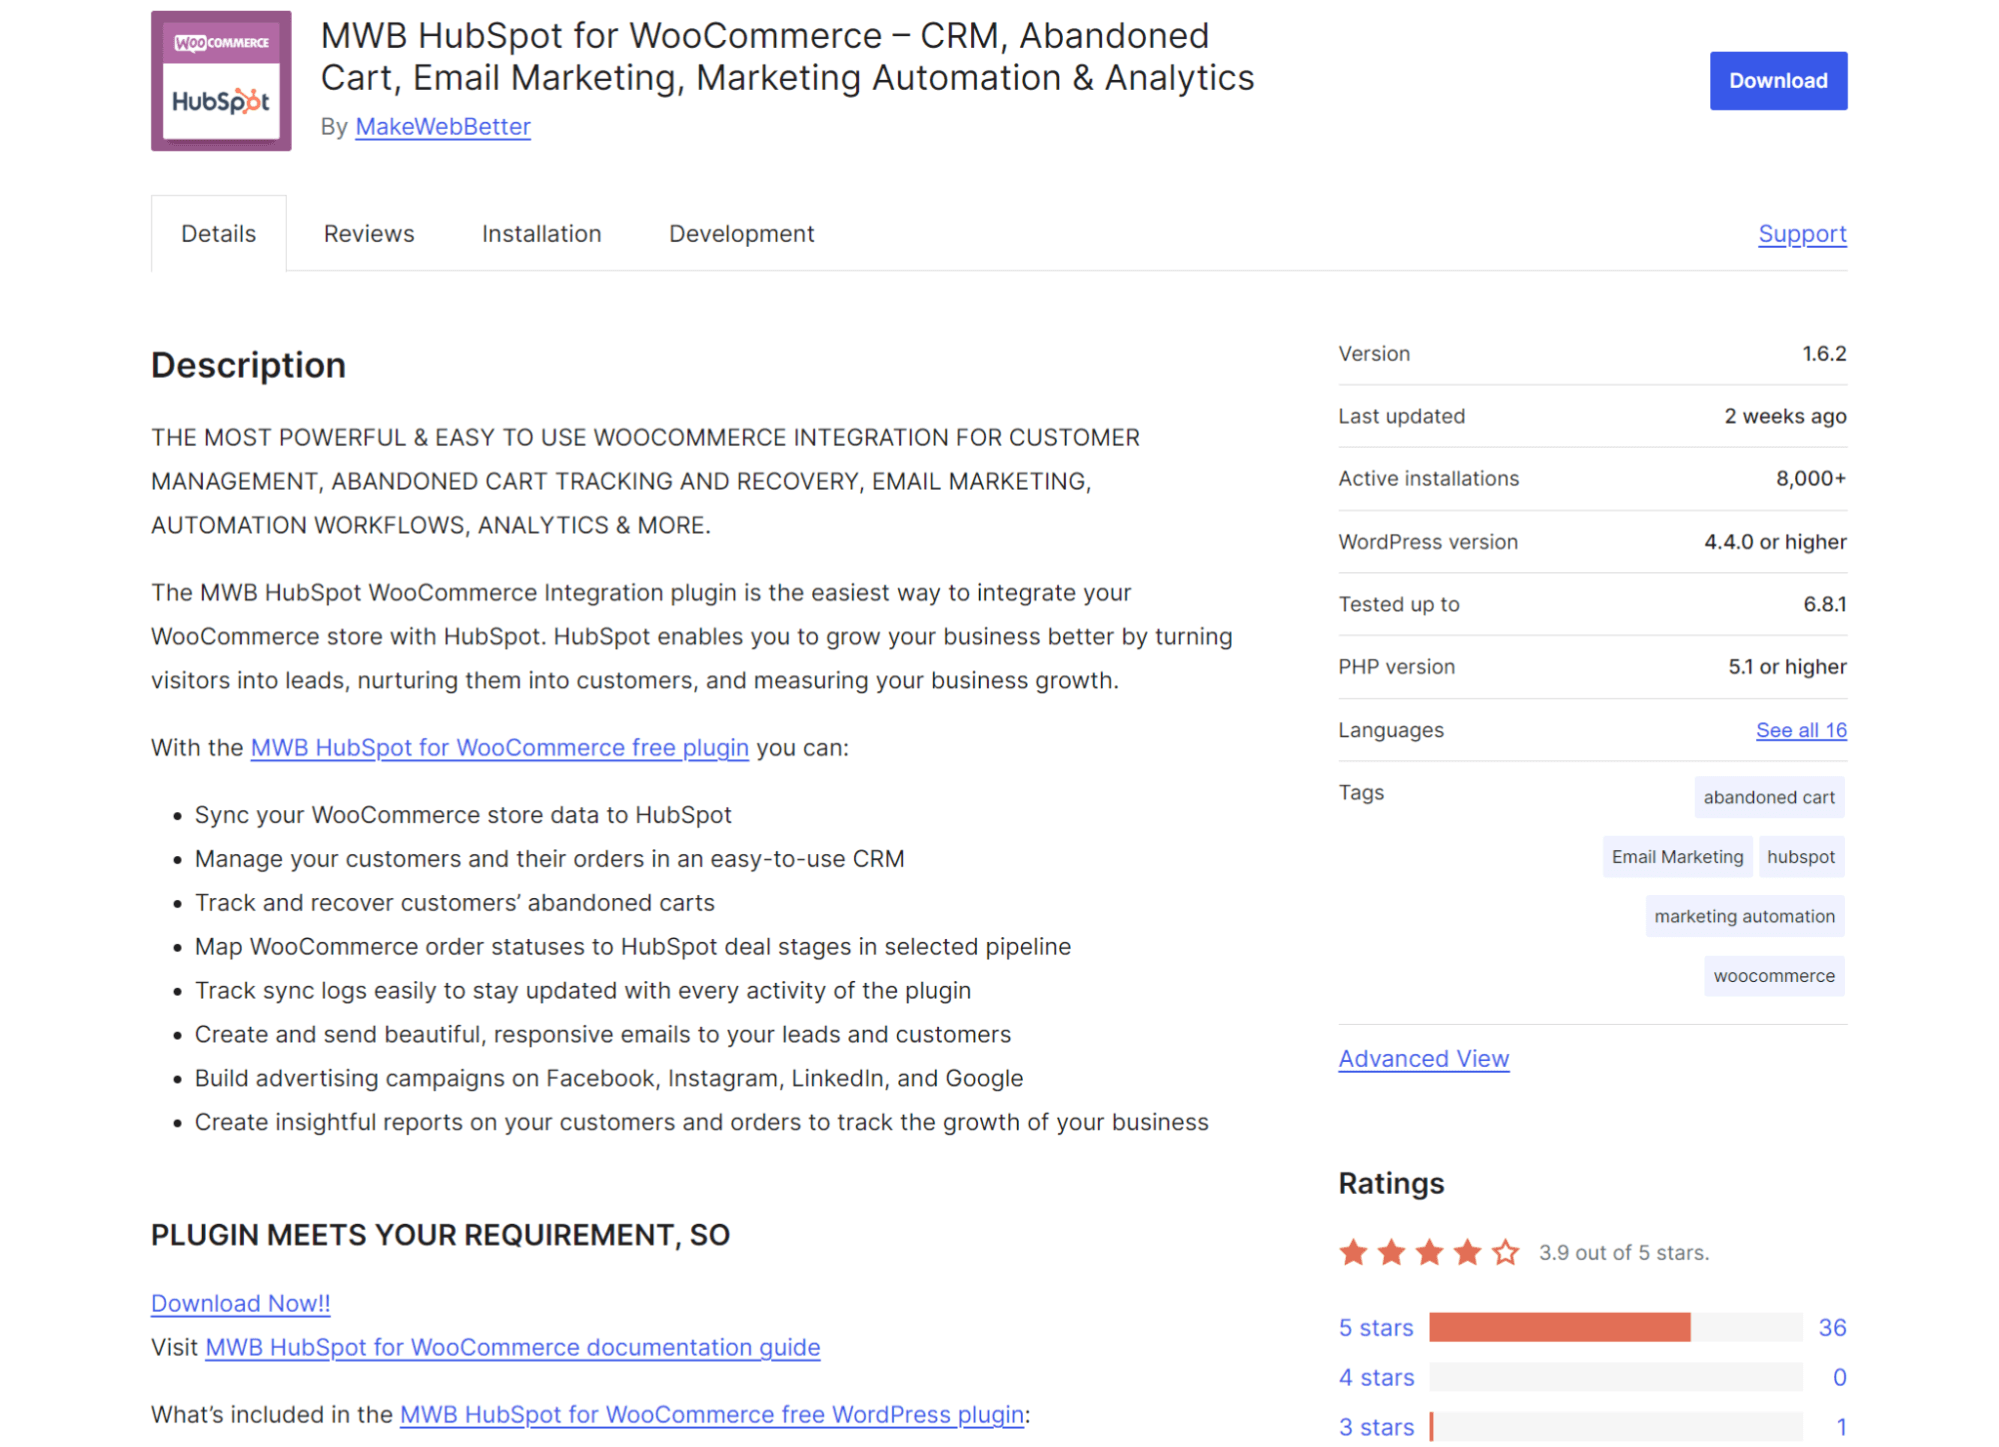The width and height of the screenshot is (1999, 1447).
Task: Switch to the Reviews tab
Action: 368,233
